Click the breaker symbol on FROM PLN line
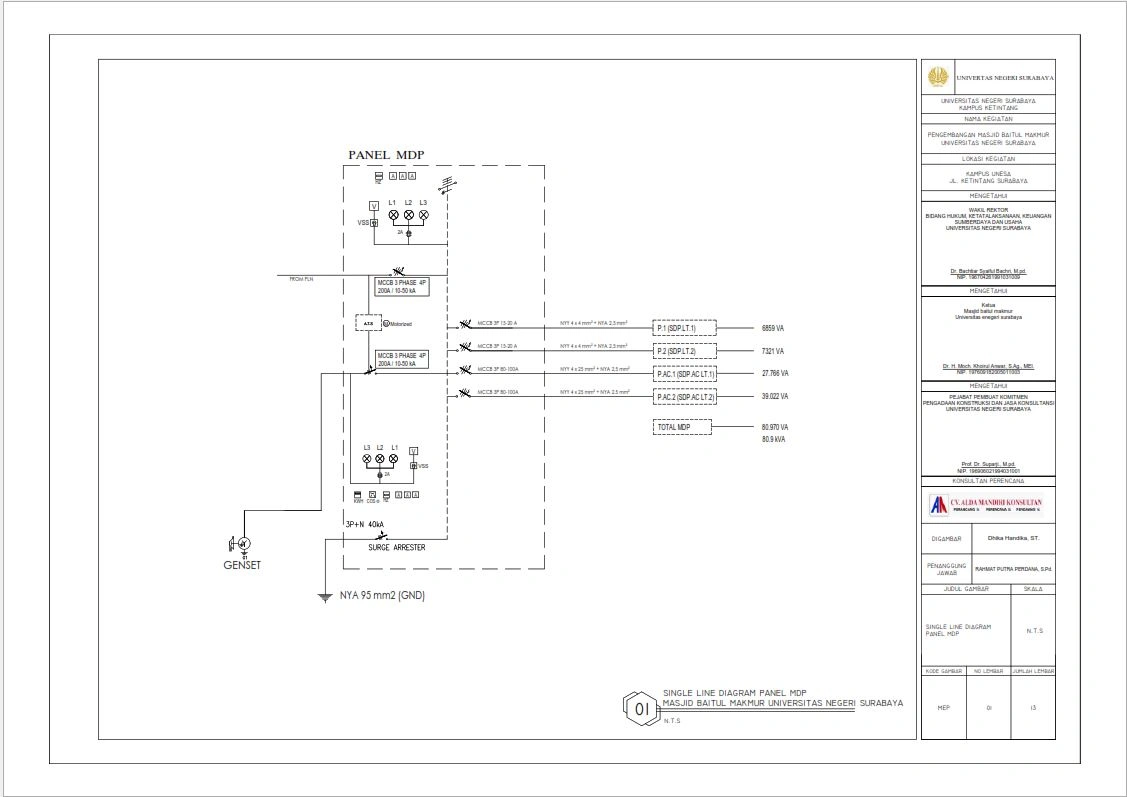Viewport: 1127px width, 797px height. (397, 272)
